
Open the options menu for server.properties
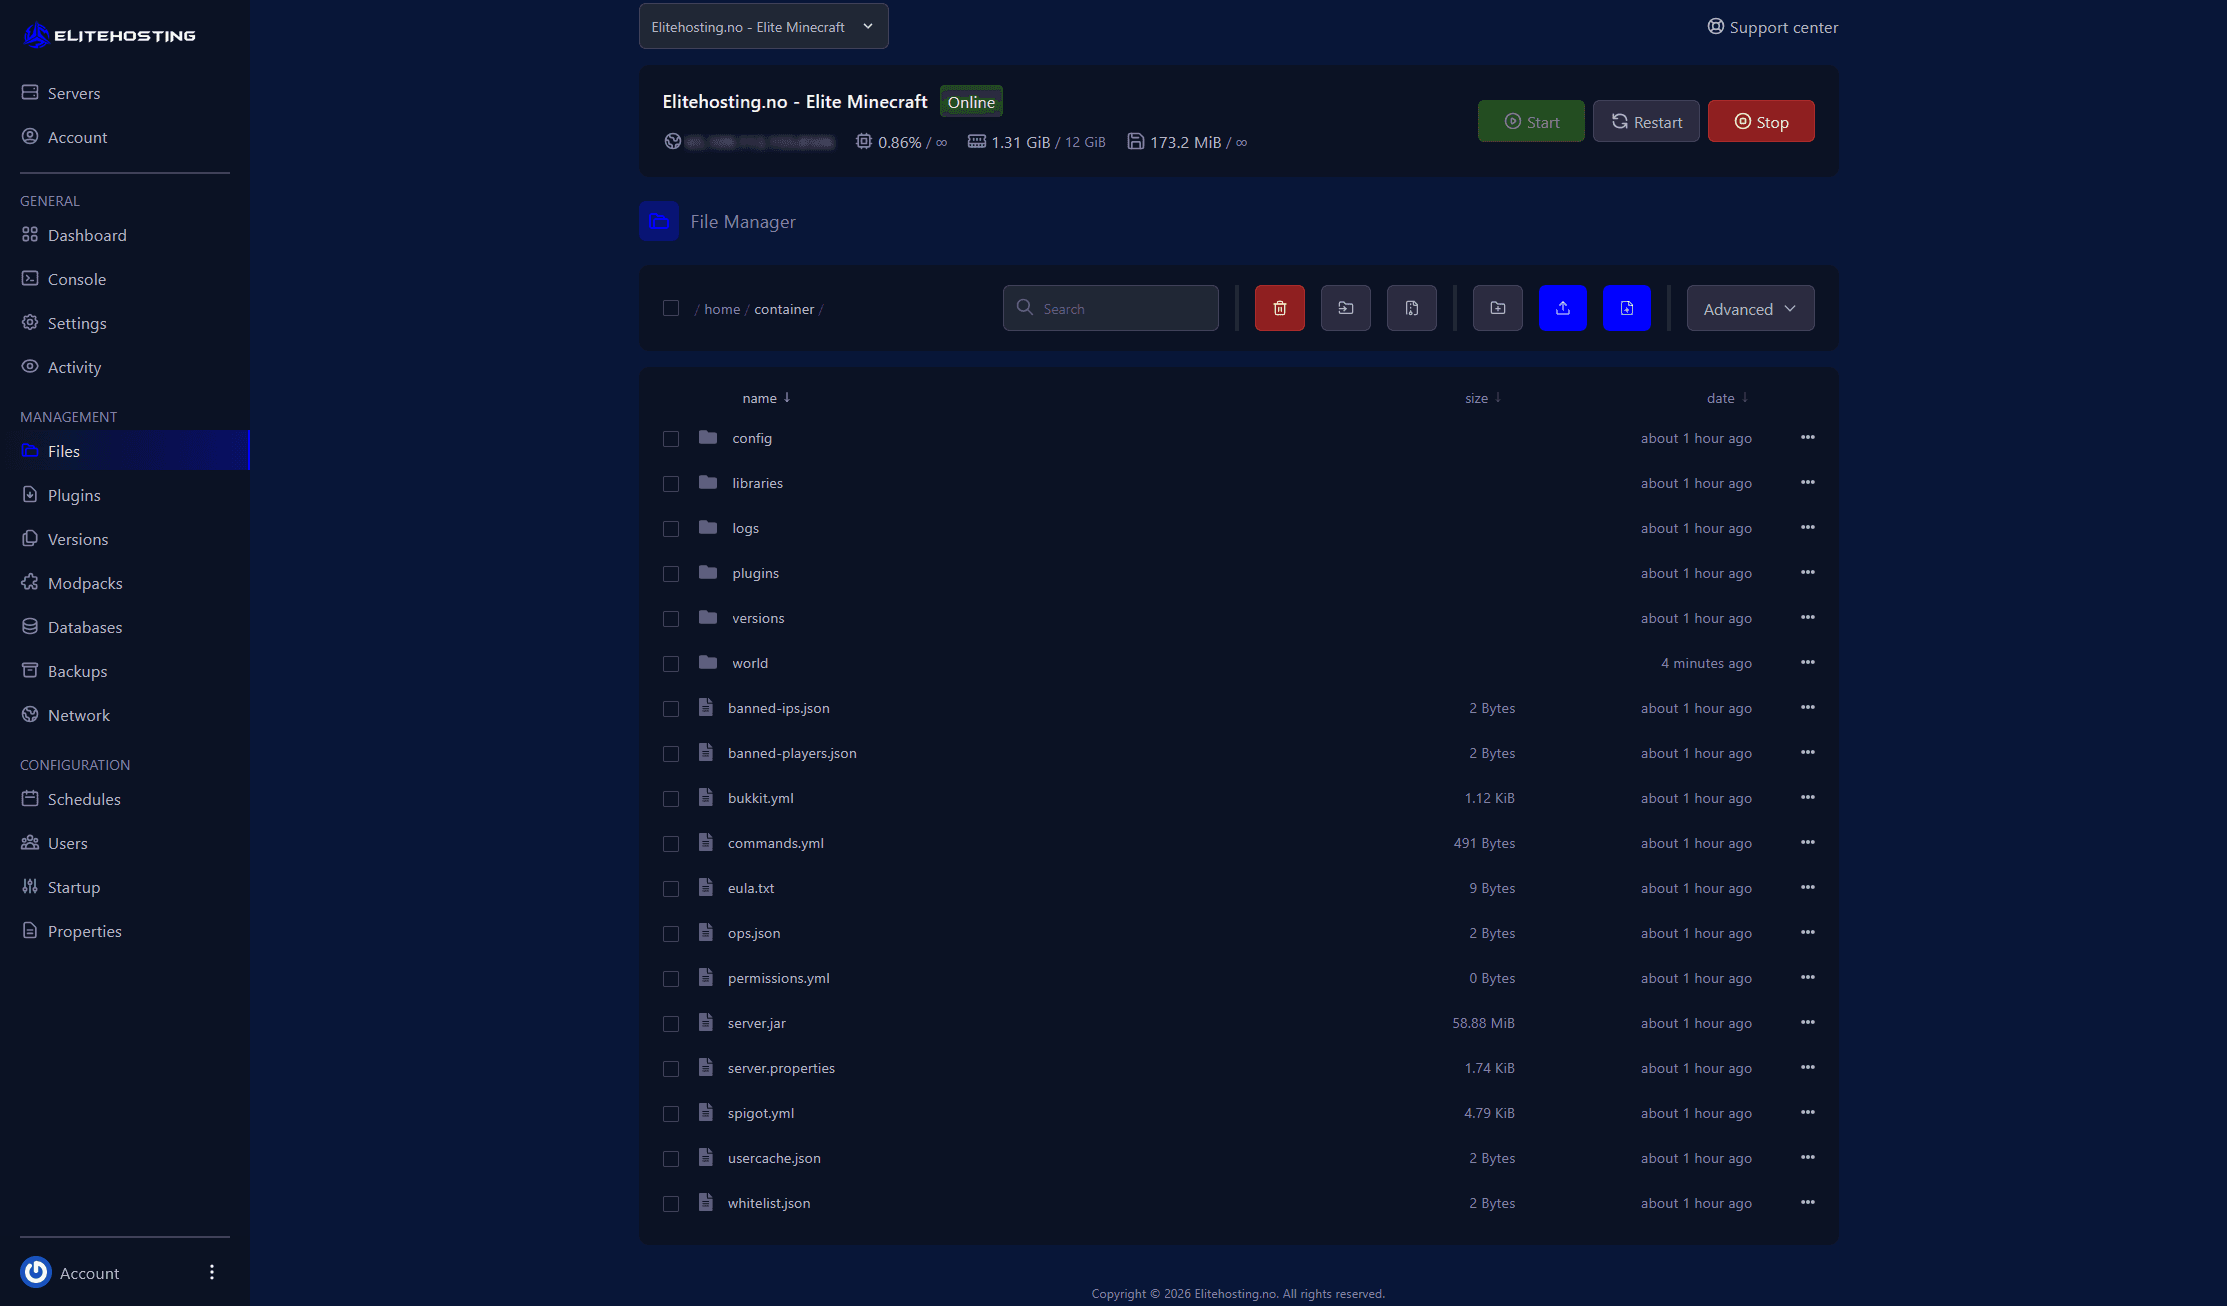[1807, 1067]
